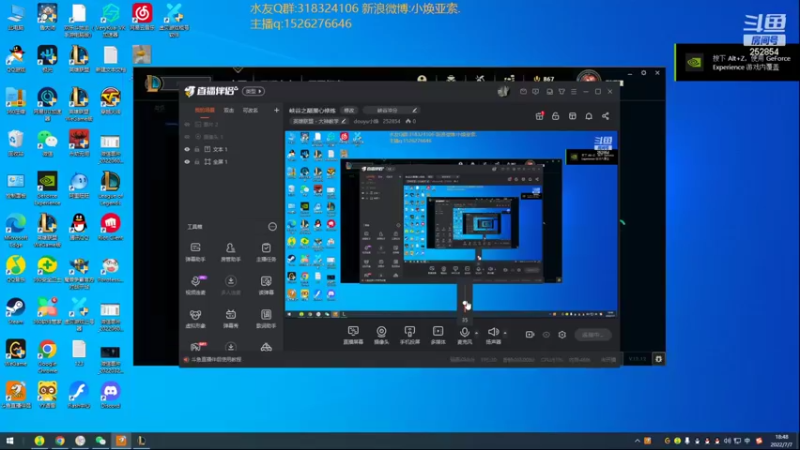Screen dimensions: 800x450
Task: Show hidden system tray icons chevron
Action: coord(637,441)
